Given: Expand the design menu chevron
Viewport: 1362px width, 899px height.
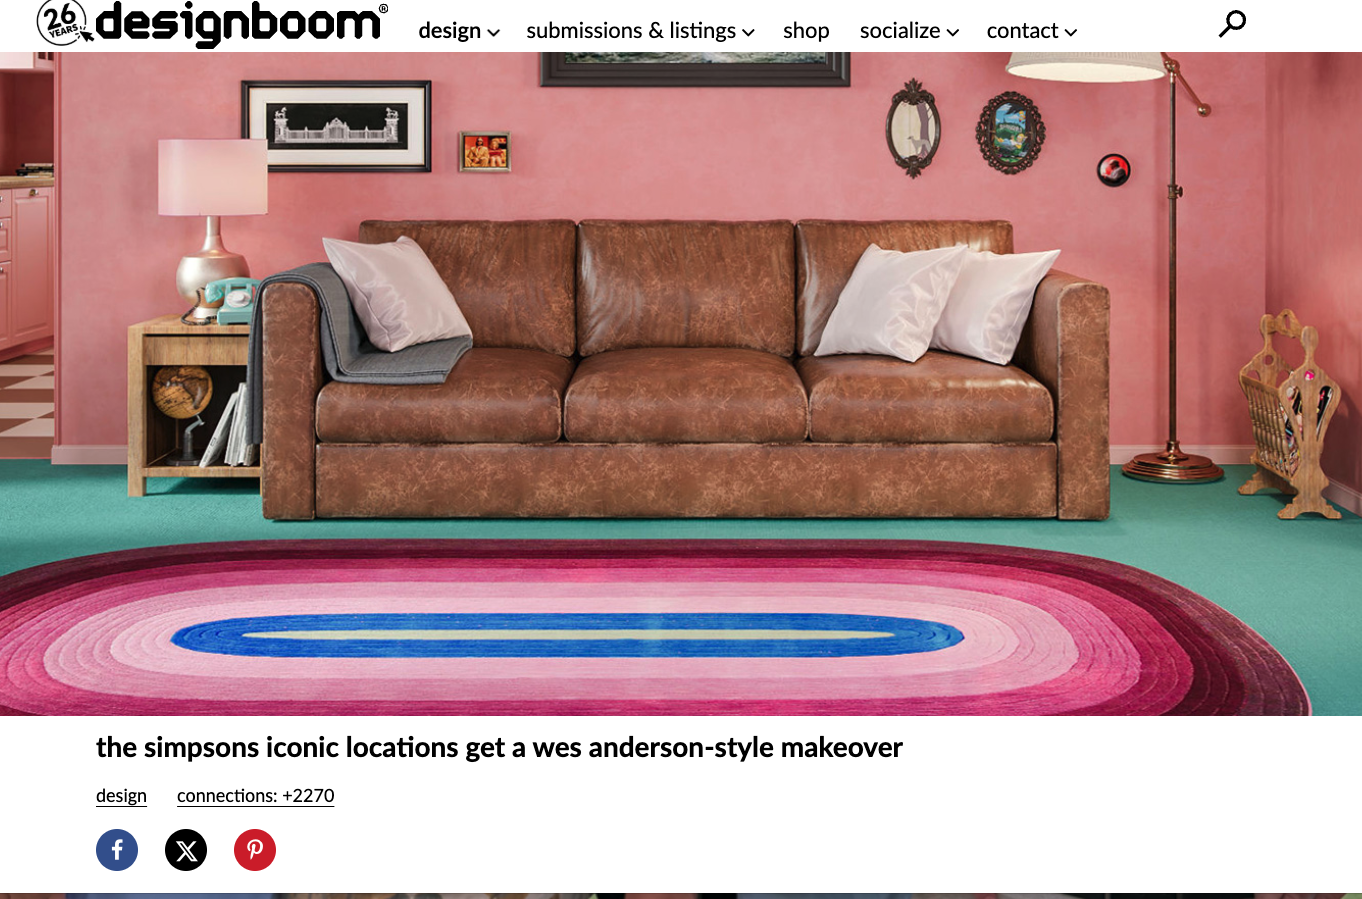Looking at the screenshot, I should coord(493,33).
